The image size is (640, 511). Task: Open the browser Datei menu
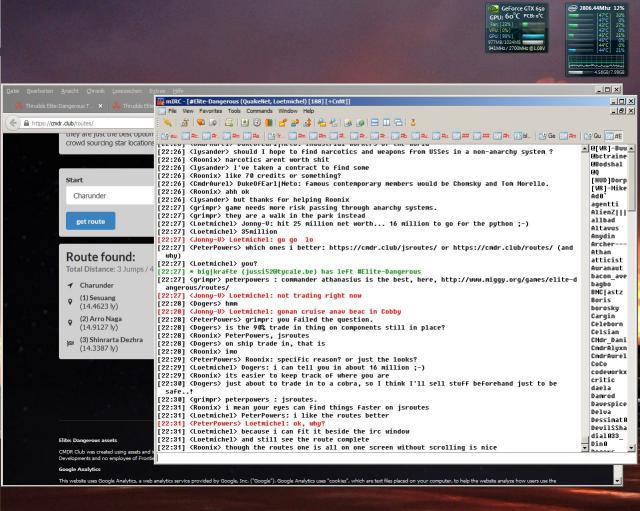[x=13, y=91]
